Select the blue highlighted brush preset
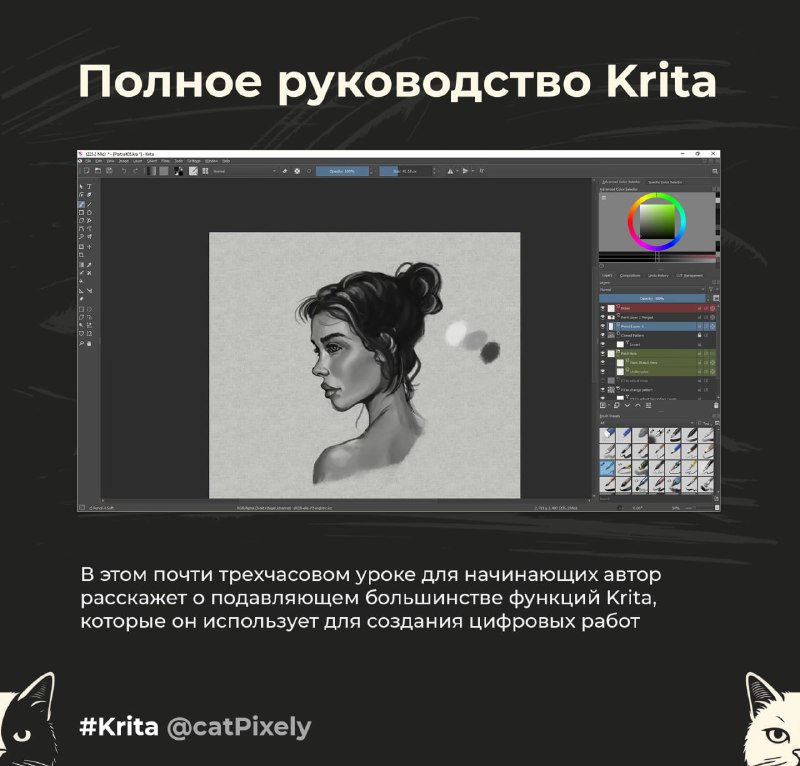Screen dimensions: 800x766 (607, 468)
